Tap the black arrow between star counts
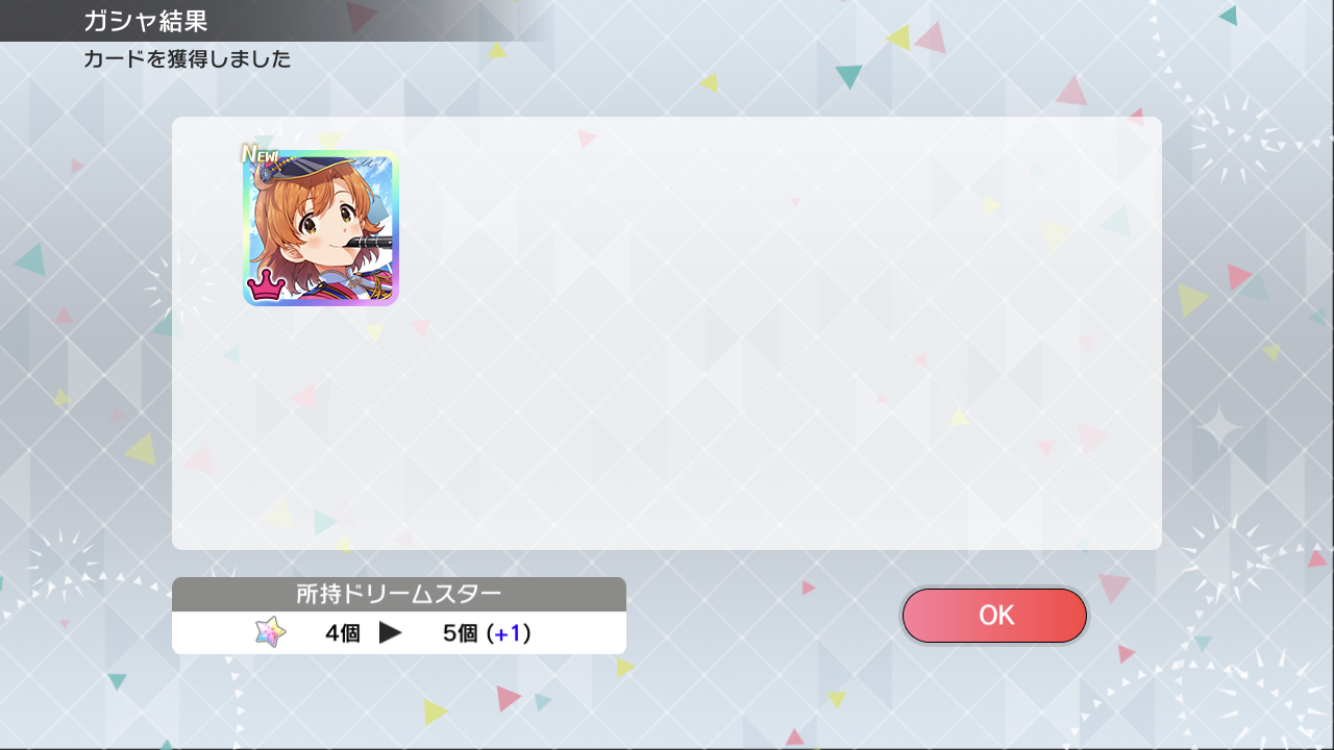Viewport: 1334px width, 750px height. coord(390,633)
